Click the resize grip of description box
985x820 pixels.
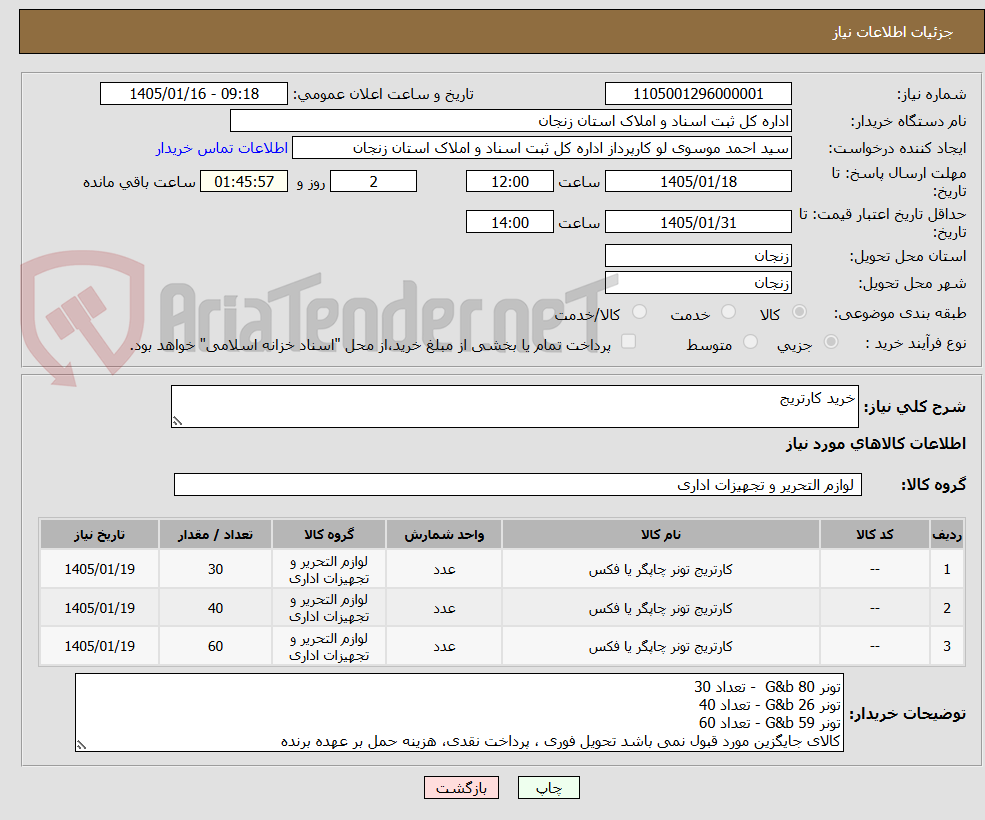[177, 422]
